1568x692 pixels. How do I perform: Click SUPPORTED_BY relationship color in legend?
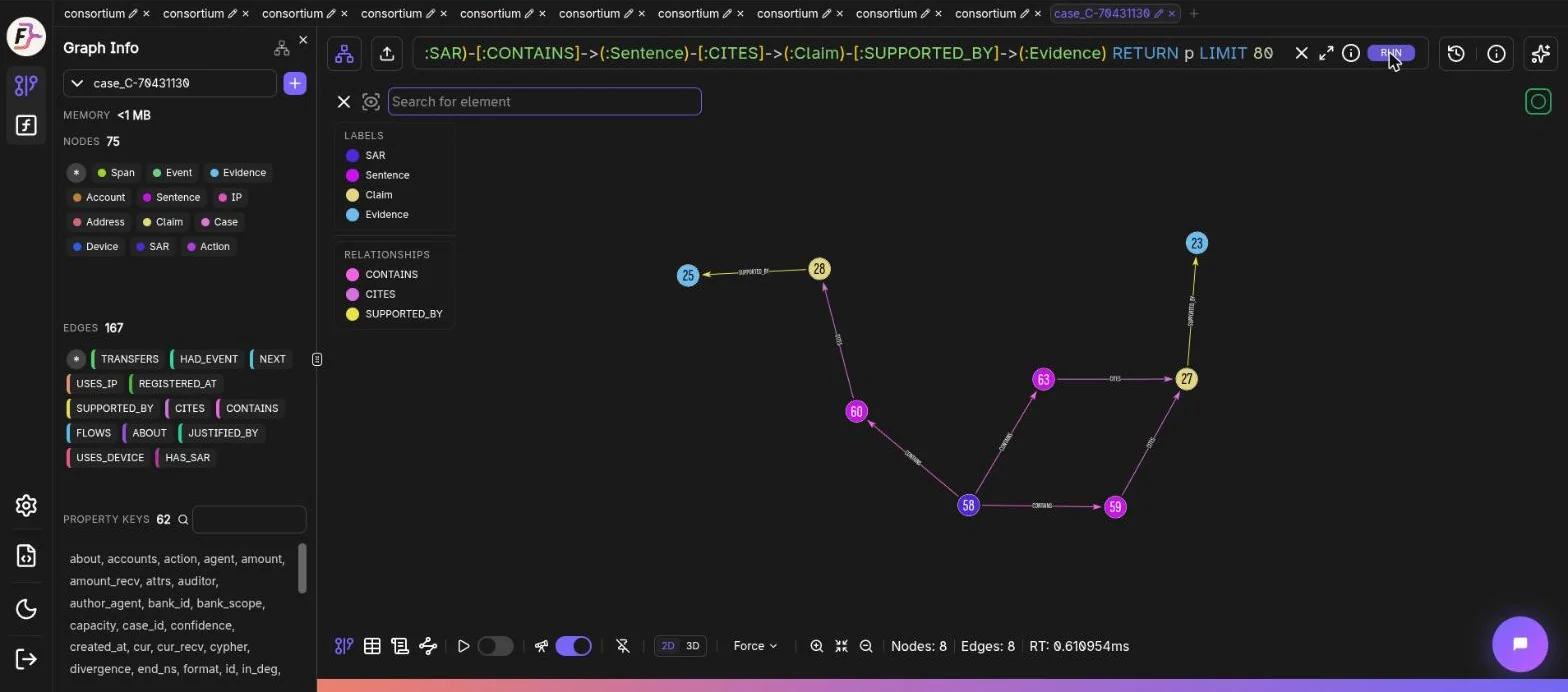coord(352,314)
